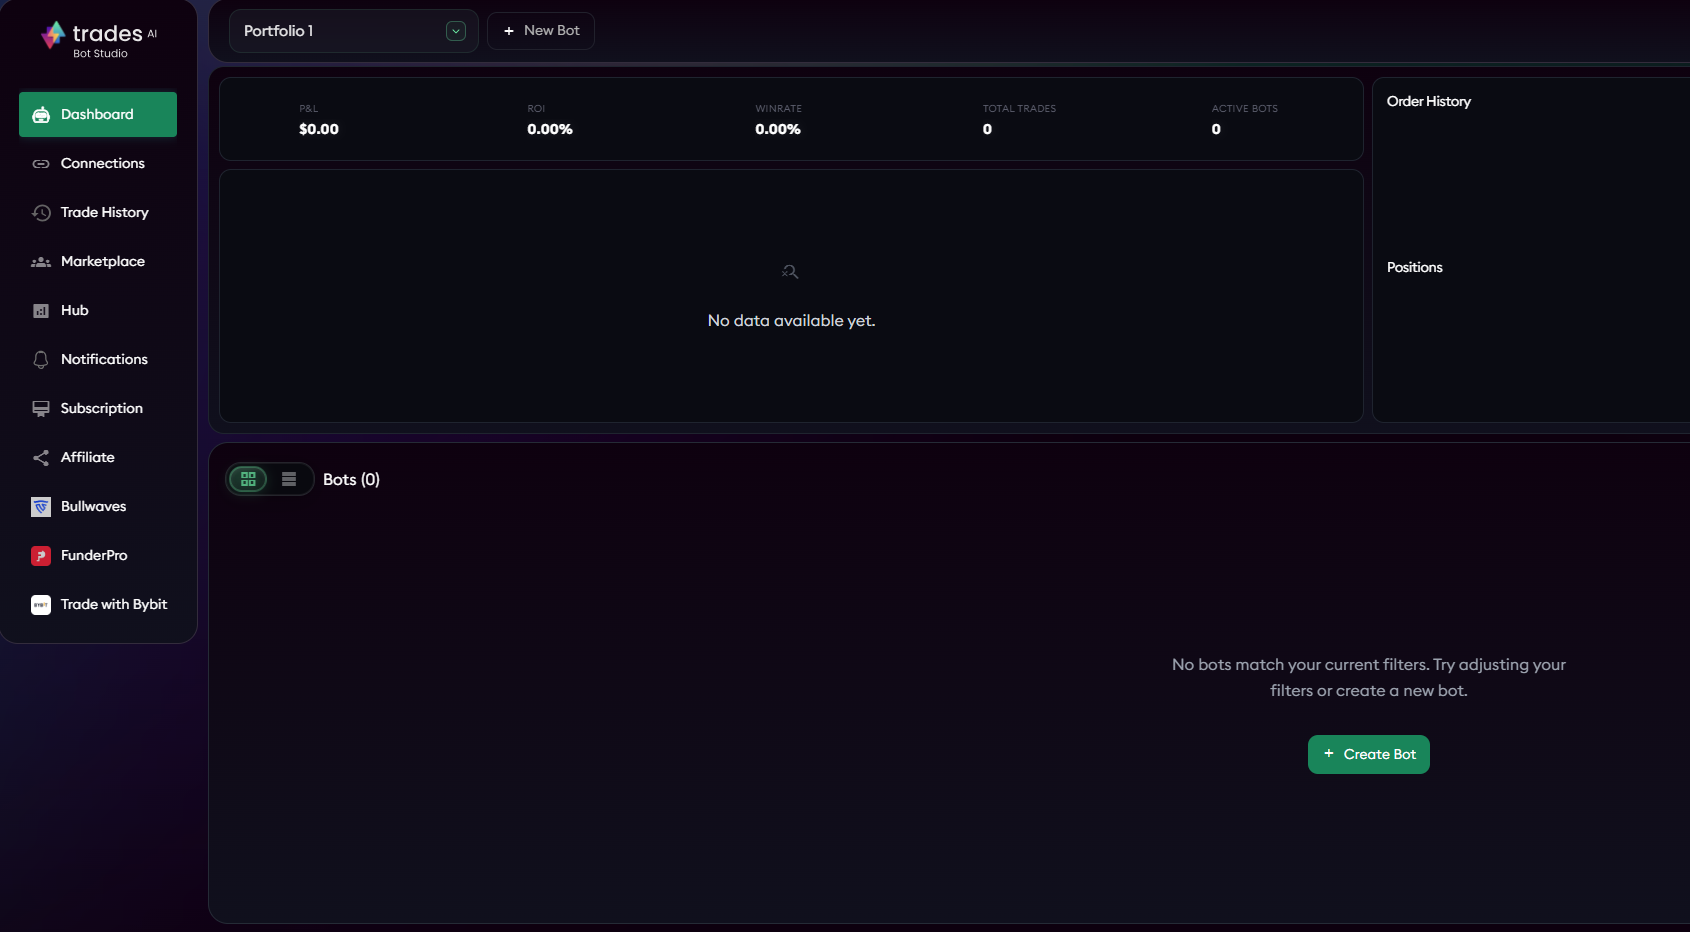Open Bullwaves via its shield icon
Viewport: 1690px width, 932px height.
(x=41, y=507)
